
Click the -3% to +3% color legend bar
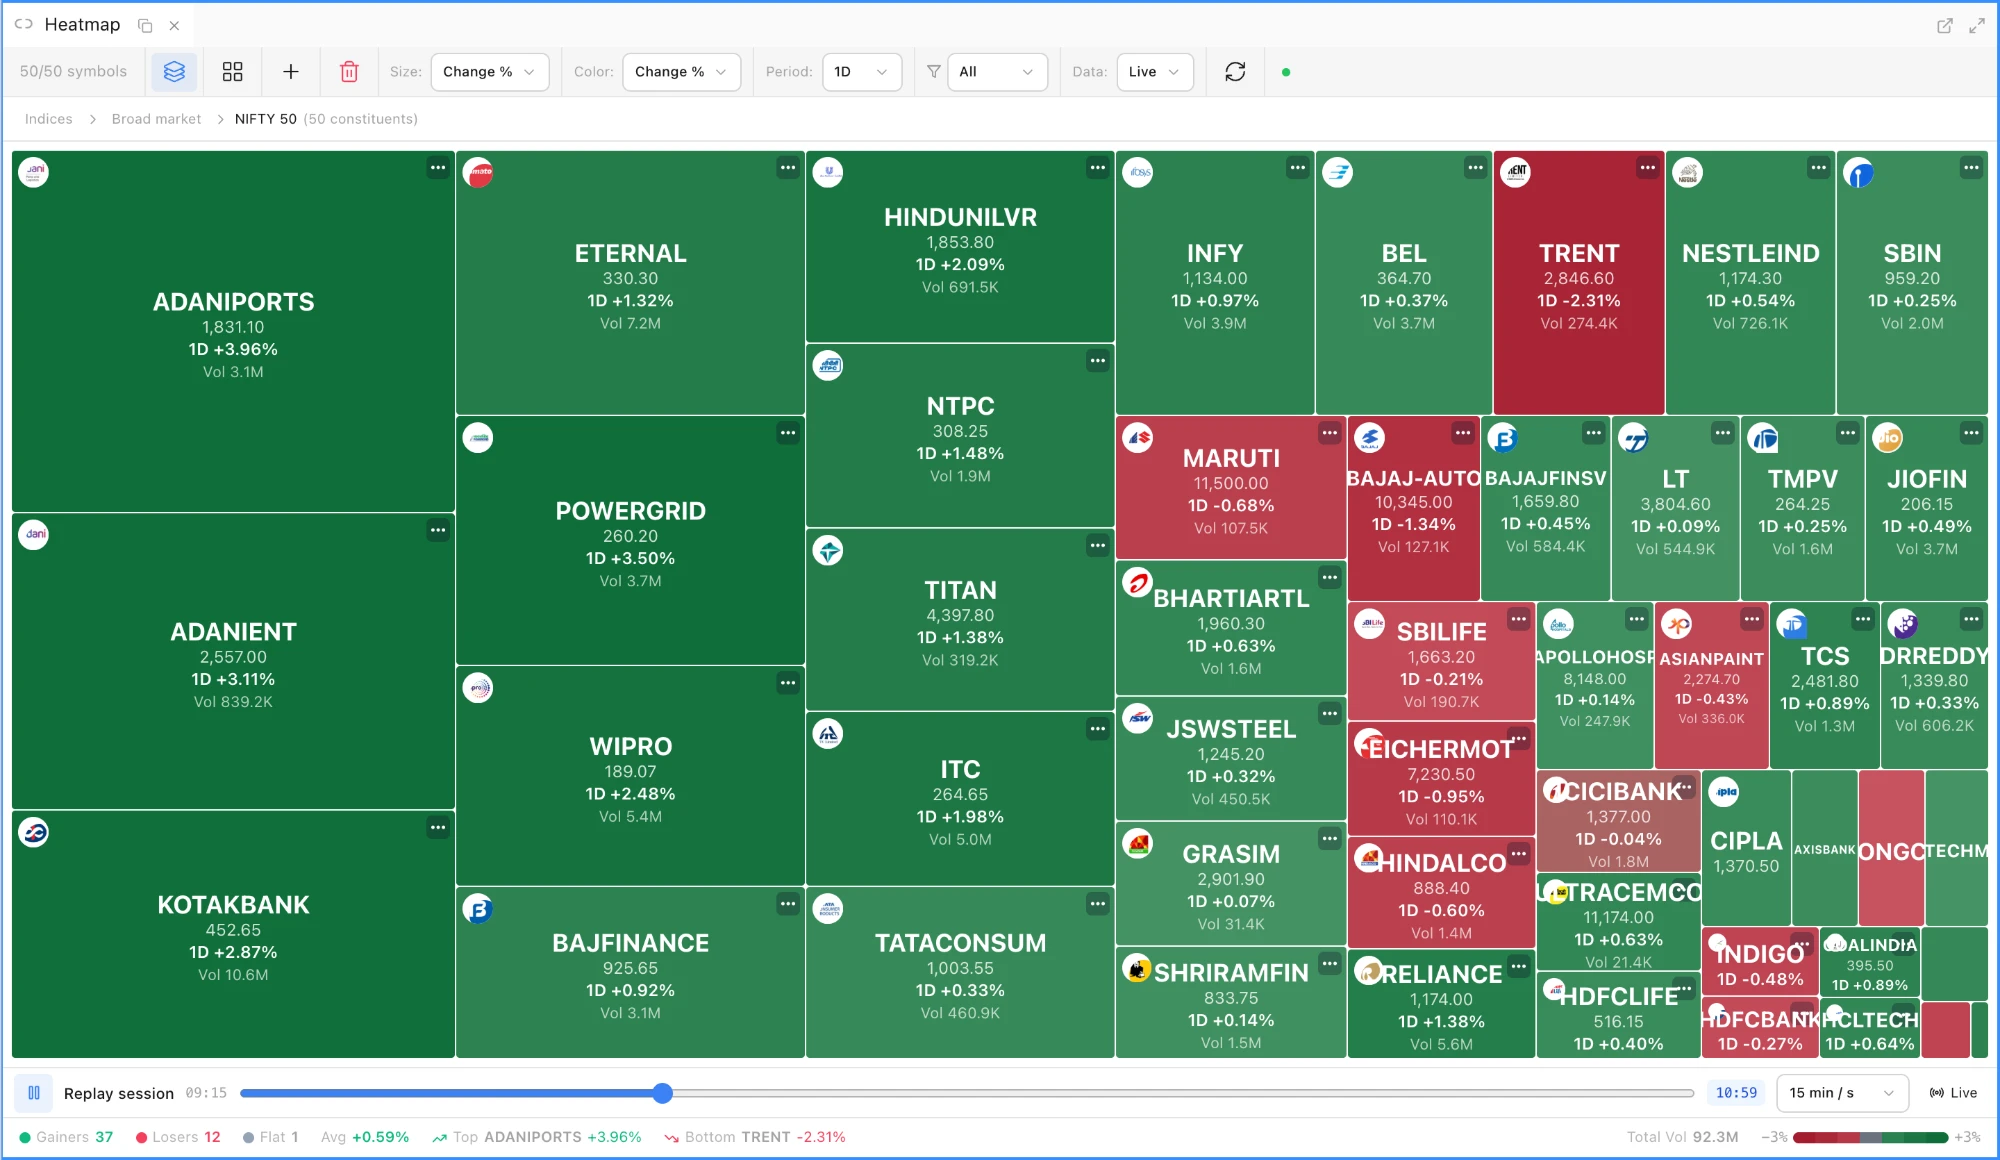click(1870, 1137)
